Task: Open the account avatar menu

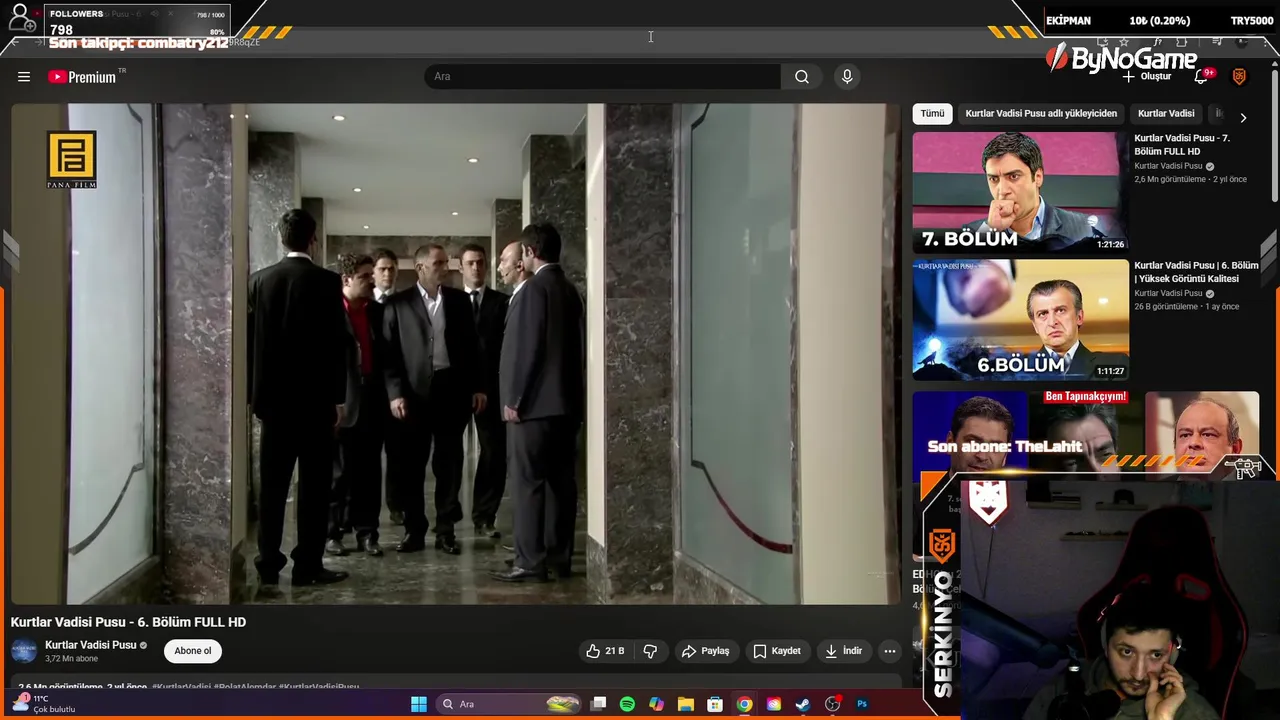Action: click(1239, 77)
